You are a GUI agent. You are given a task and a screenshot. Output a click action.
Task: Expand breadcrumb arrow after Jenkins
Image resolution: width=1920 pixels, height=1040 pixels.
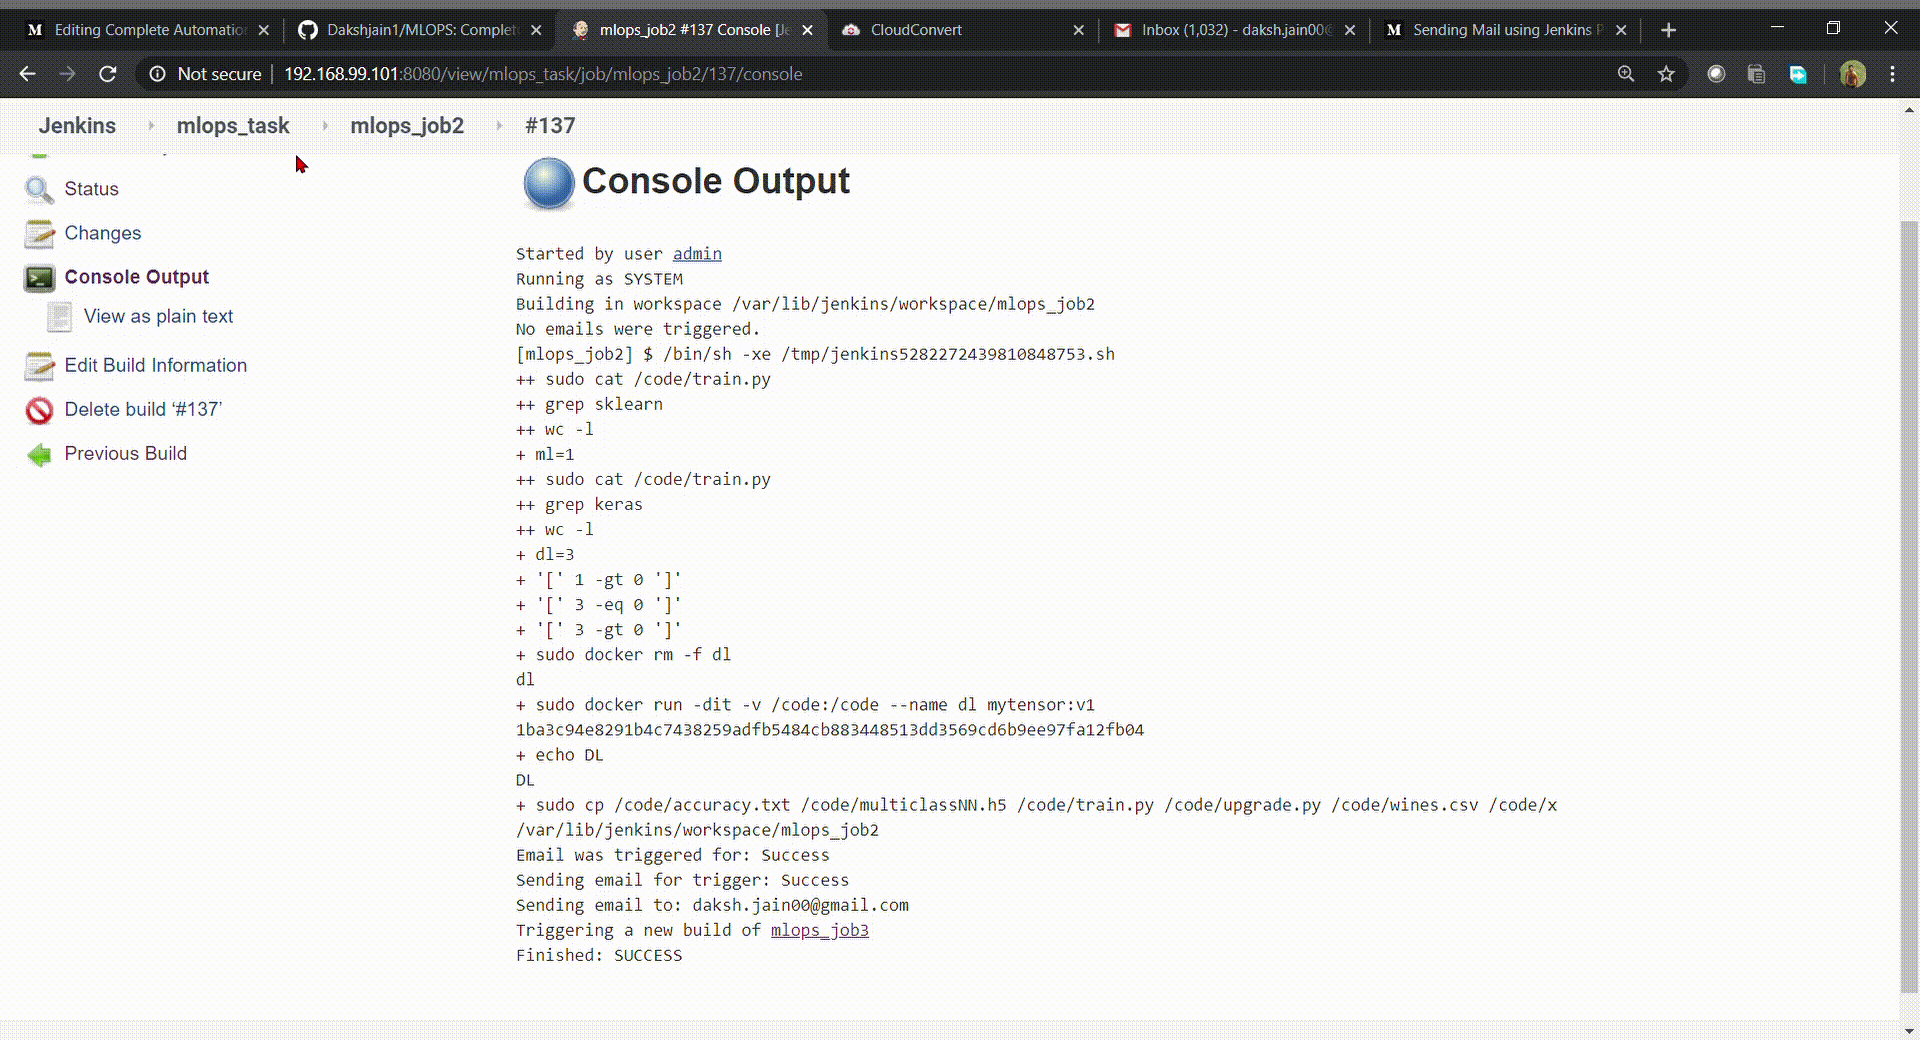pyautogui.click(x=151, y=126)
